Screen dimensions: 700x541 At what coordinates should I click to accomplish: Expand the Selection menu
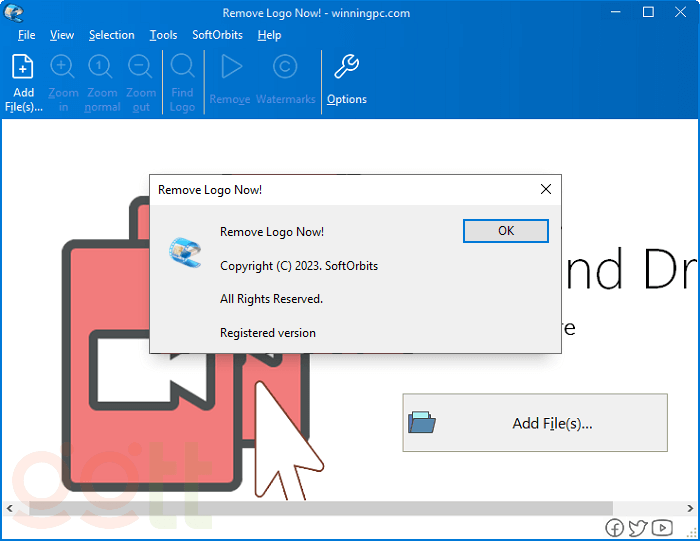point(111,35)
